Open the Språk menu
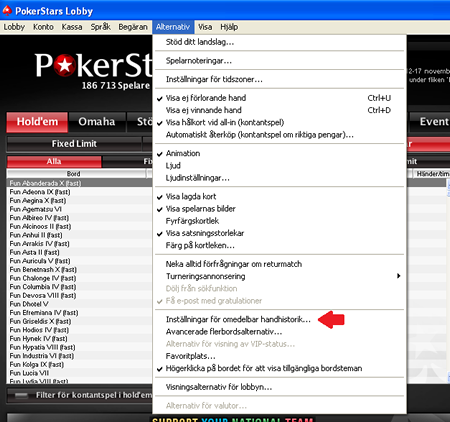Screen dimensions: 450x422 point(101,27)
